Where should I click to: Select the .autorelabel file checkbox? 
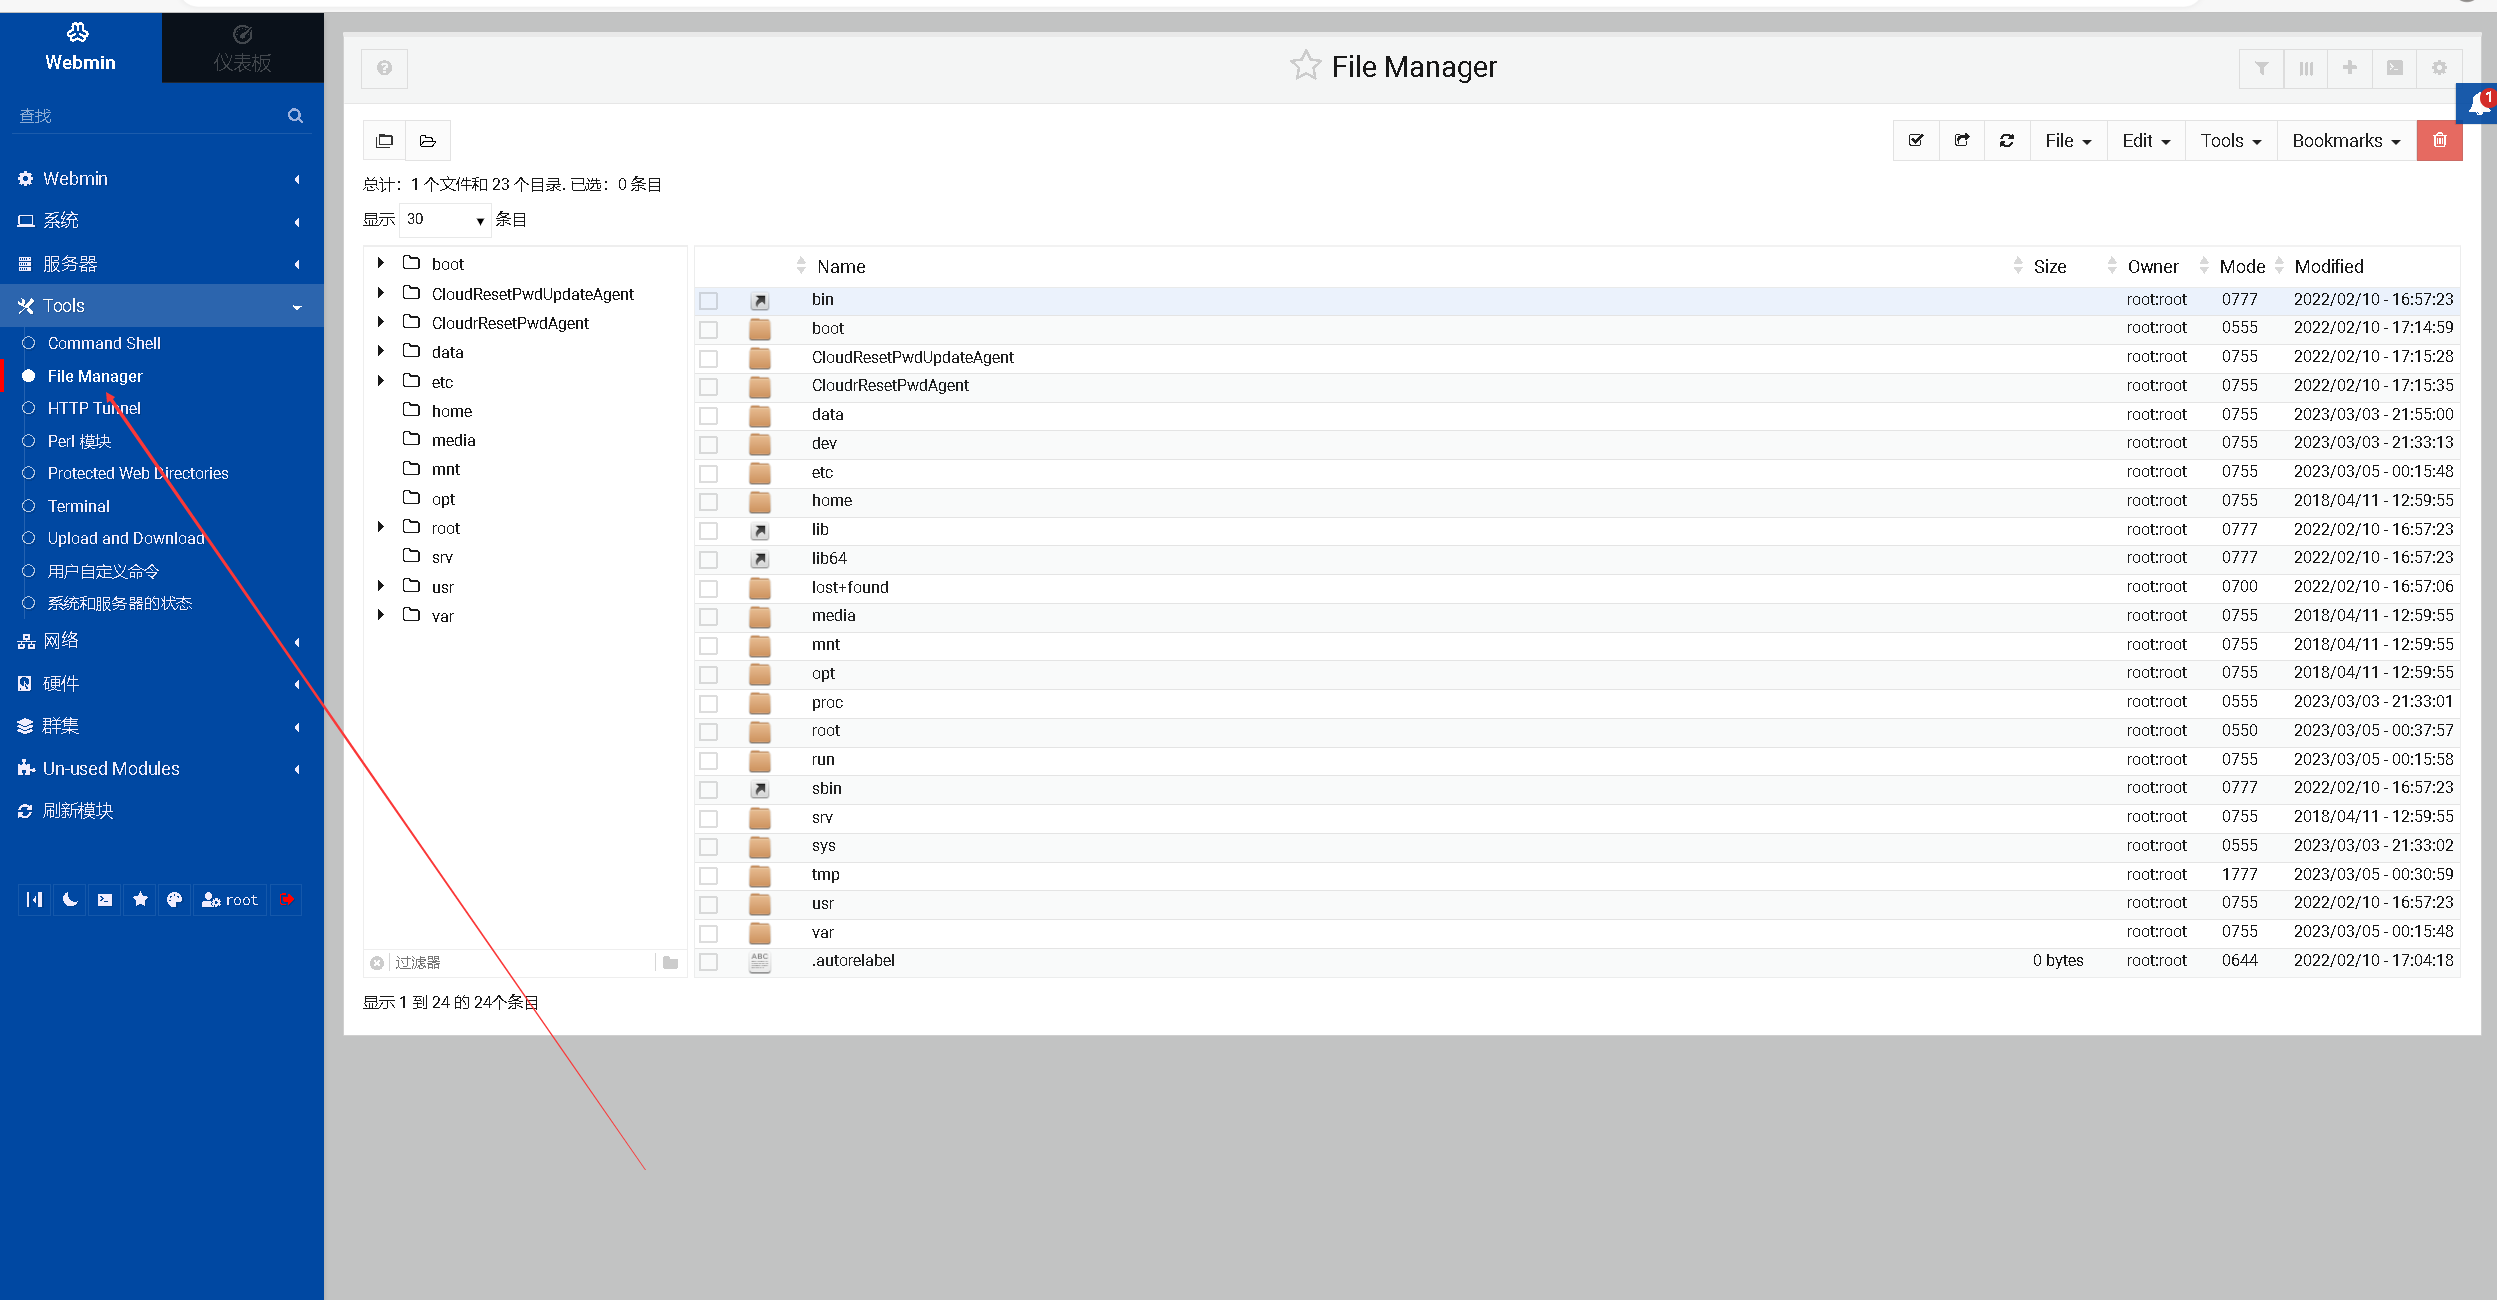click(709, 962)
